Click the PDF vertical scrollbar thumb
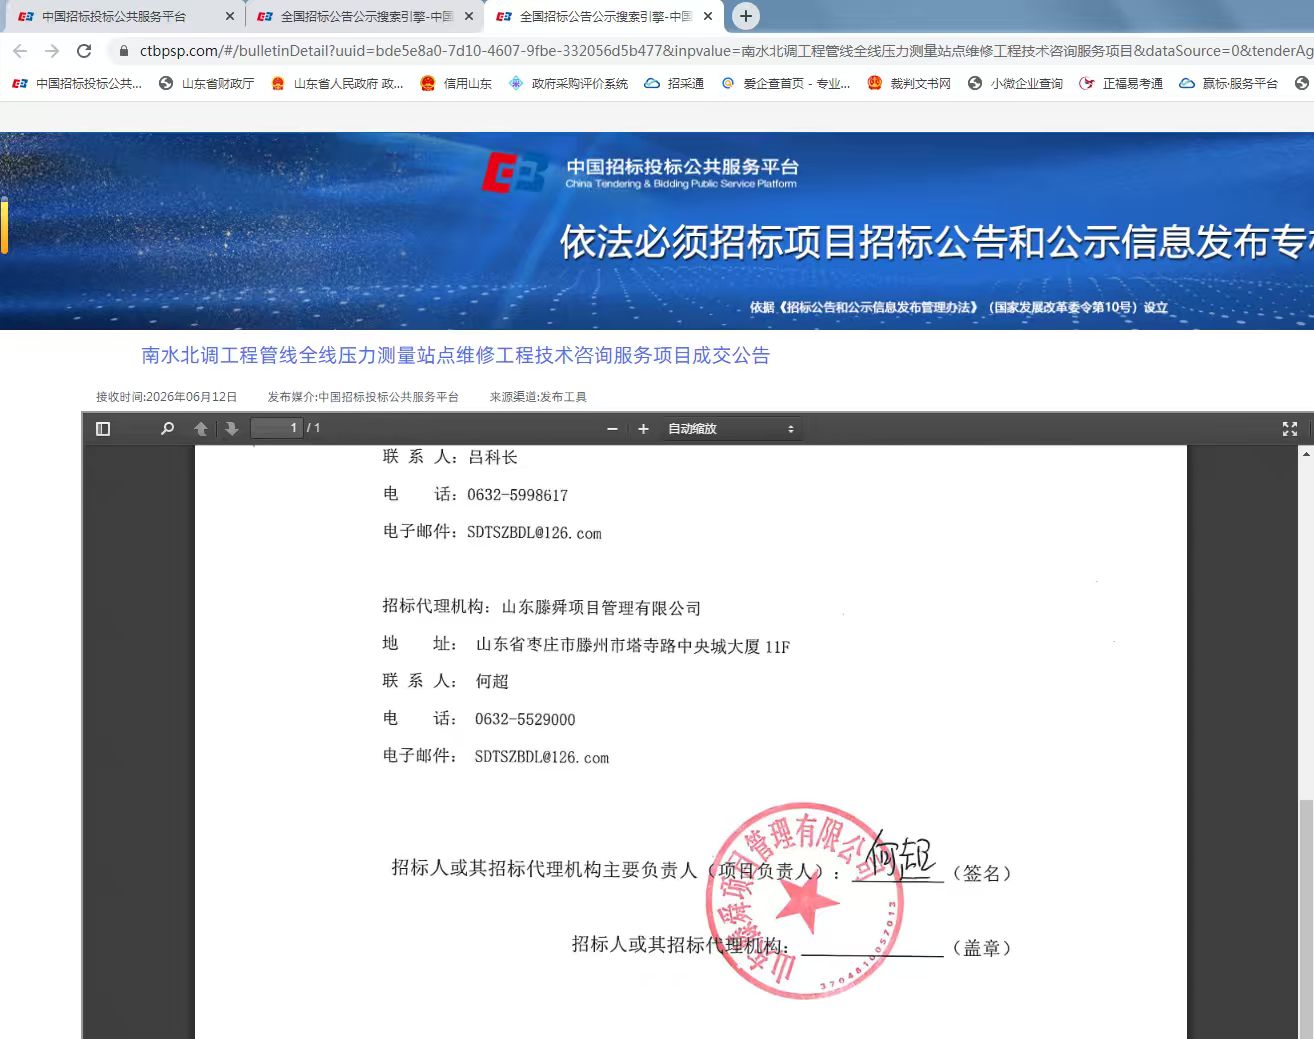Viewport: 1314px width, 1039px height. (1306, 918)
